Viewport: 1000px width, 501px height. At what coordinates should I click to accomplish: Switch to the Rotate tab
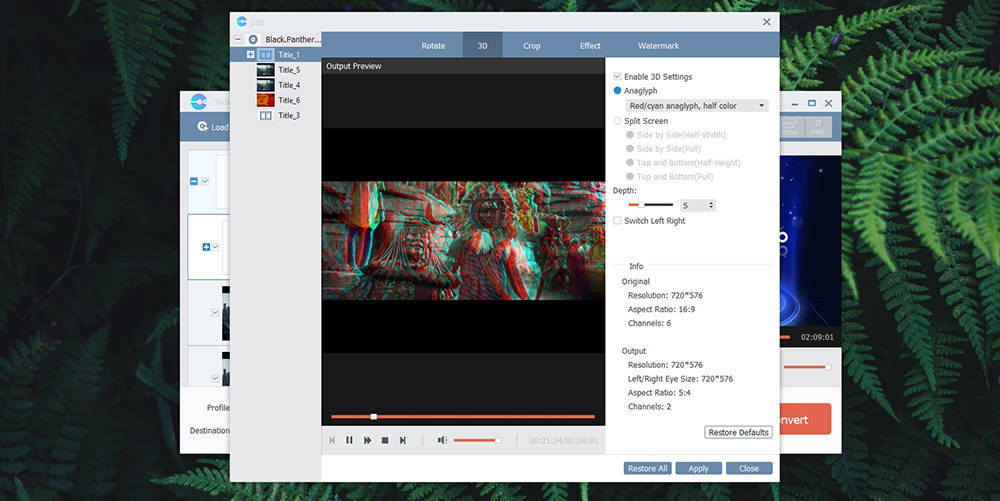click(433, 46)
